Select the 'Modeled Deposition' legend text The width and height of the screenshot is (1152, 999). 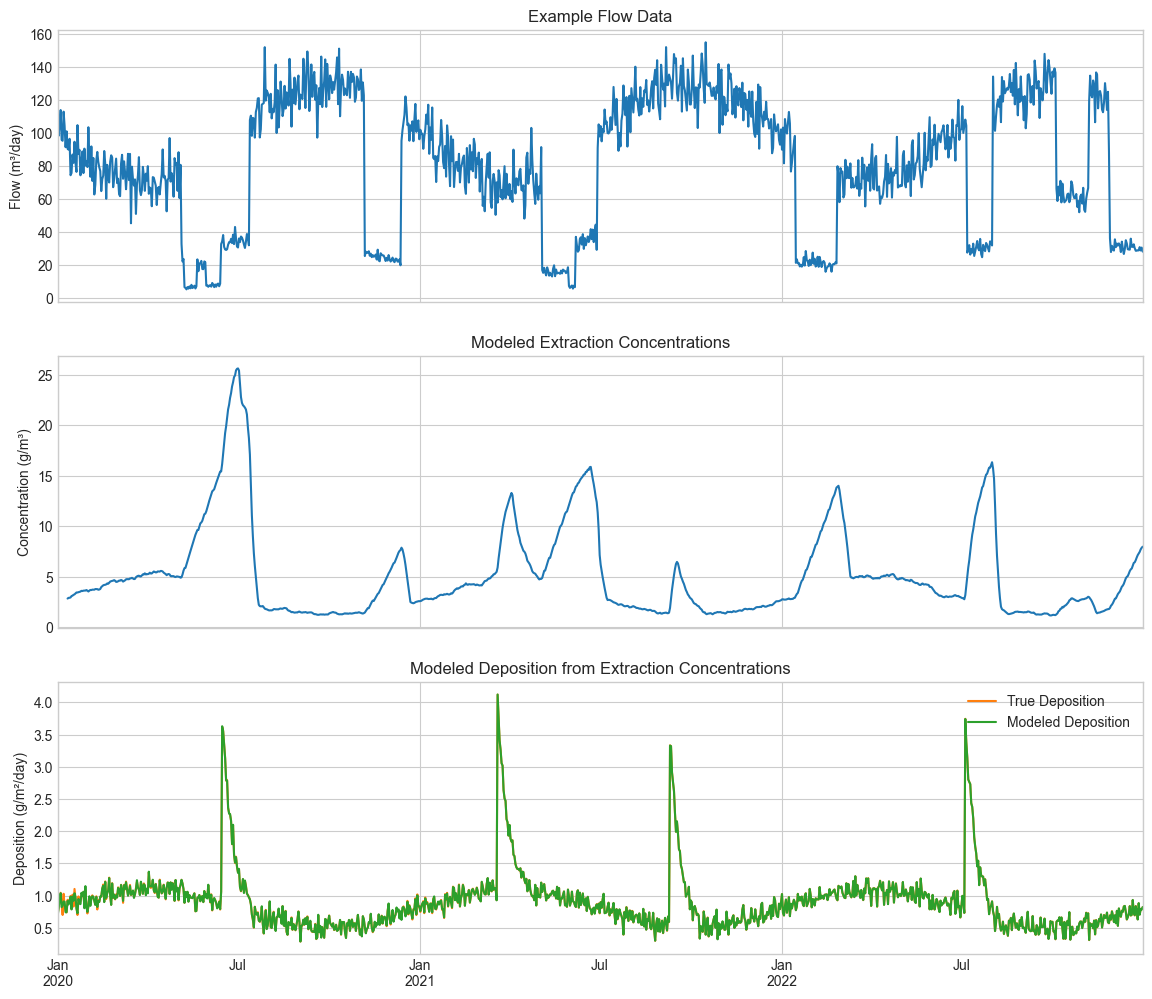click(x=1067, y=722)
